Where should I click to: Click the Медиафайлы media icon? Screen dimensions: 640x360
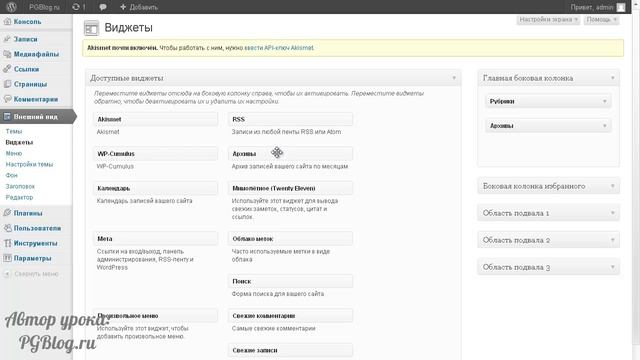coord(7,54)
